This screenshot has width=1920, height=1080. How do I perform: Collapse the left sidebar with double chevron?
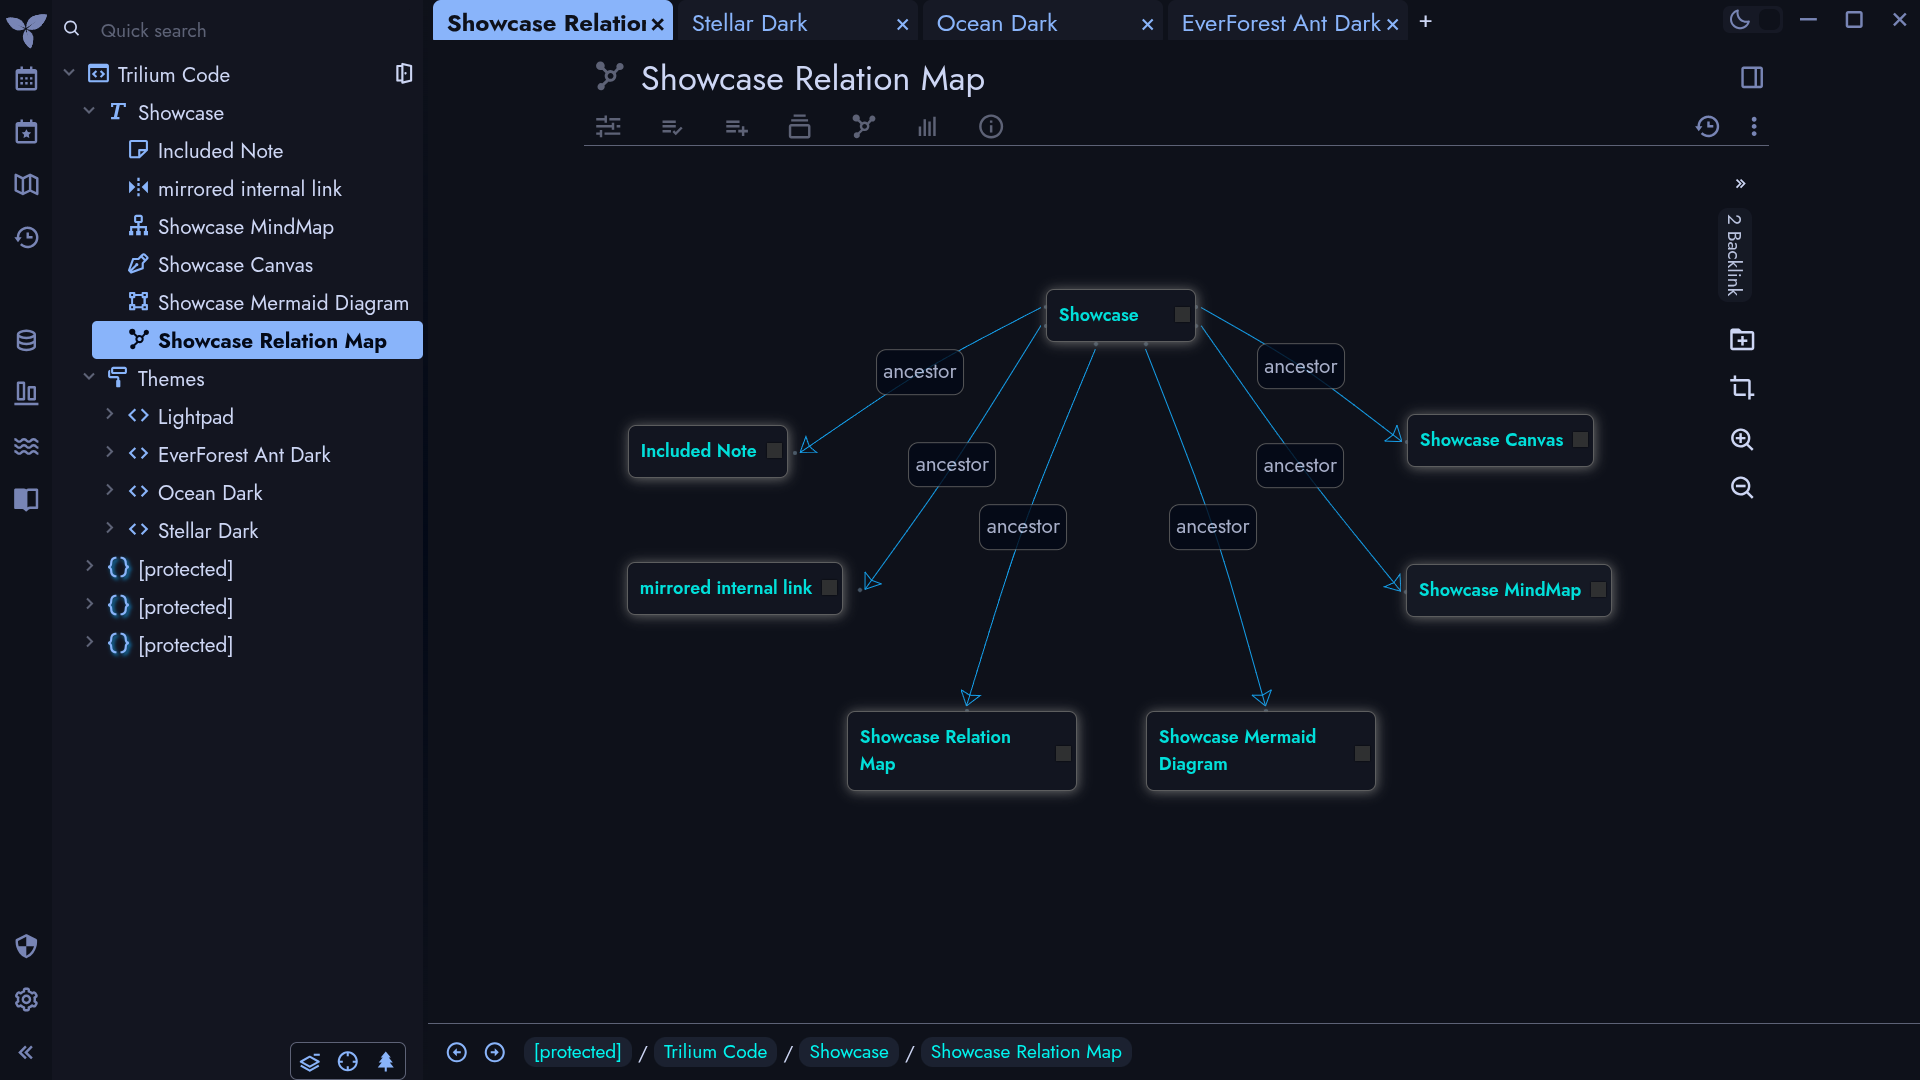click(x=26, y=1052)
